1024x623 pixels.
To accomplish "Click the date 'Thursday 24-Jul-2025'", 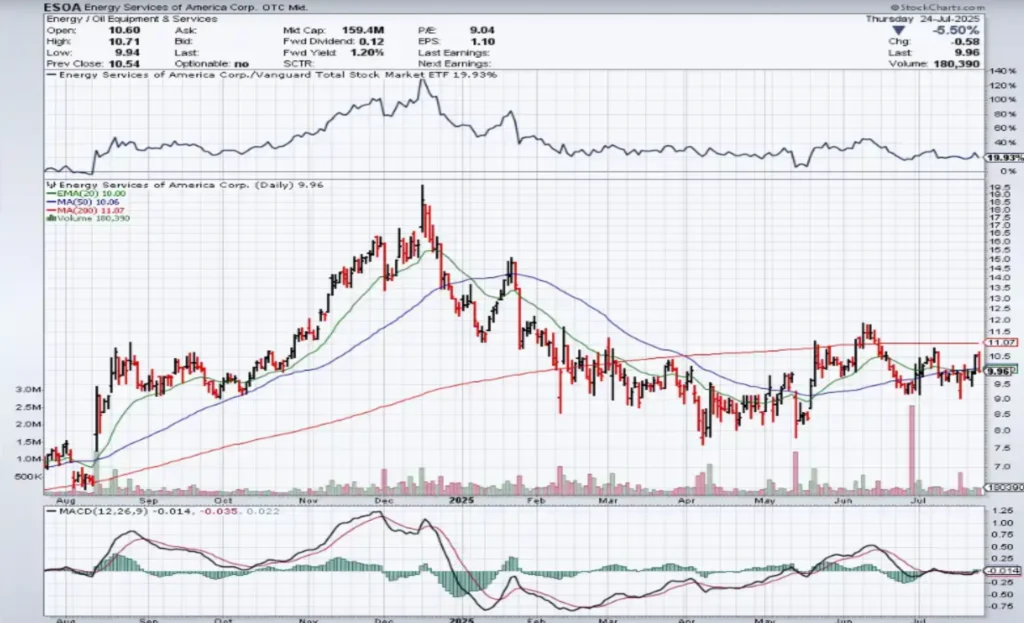I will tap(923, 19).
